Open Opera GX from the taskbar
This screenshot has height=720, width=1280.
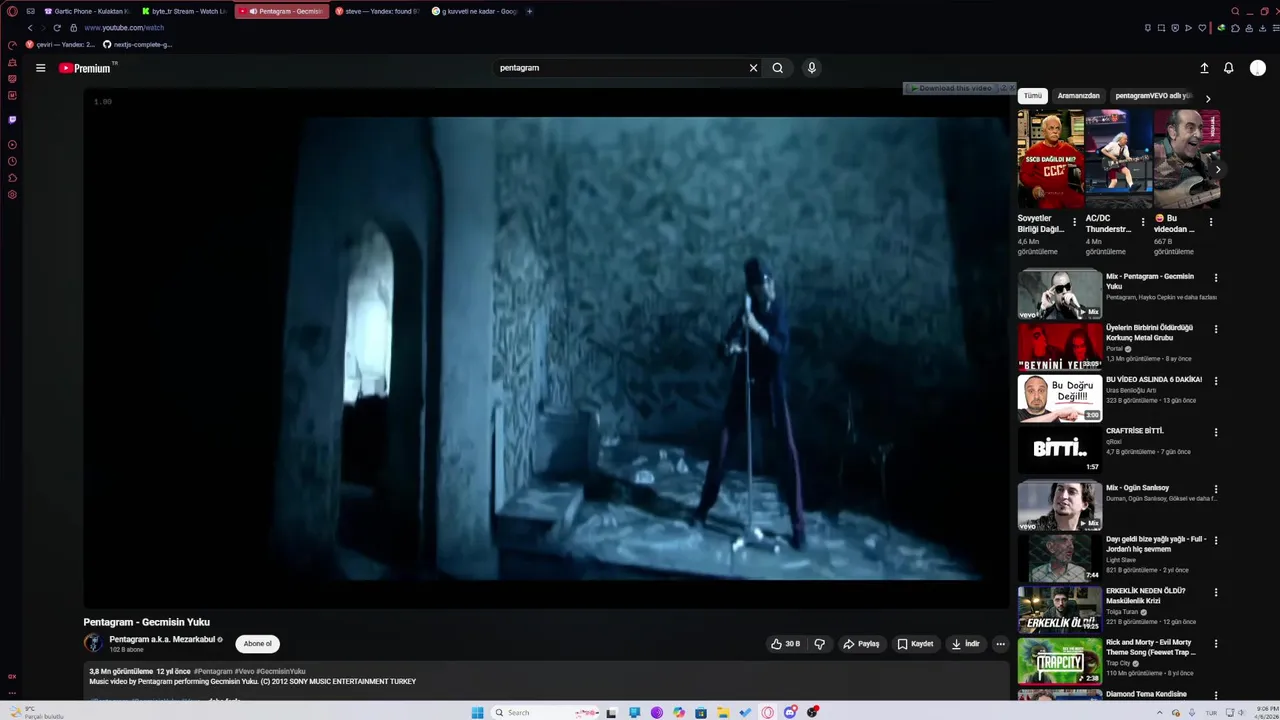coord(768,712)
